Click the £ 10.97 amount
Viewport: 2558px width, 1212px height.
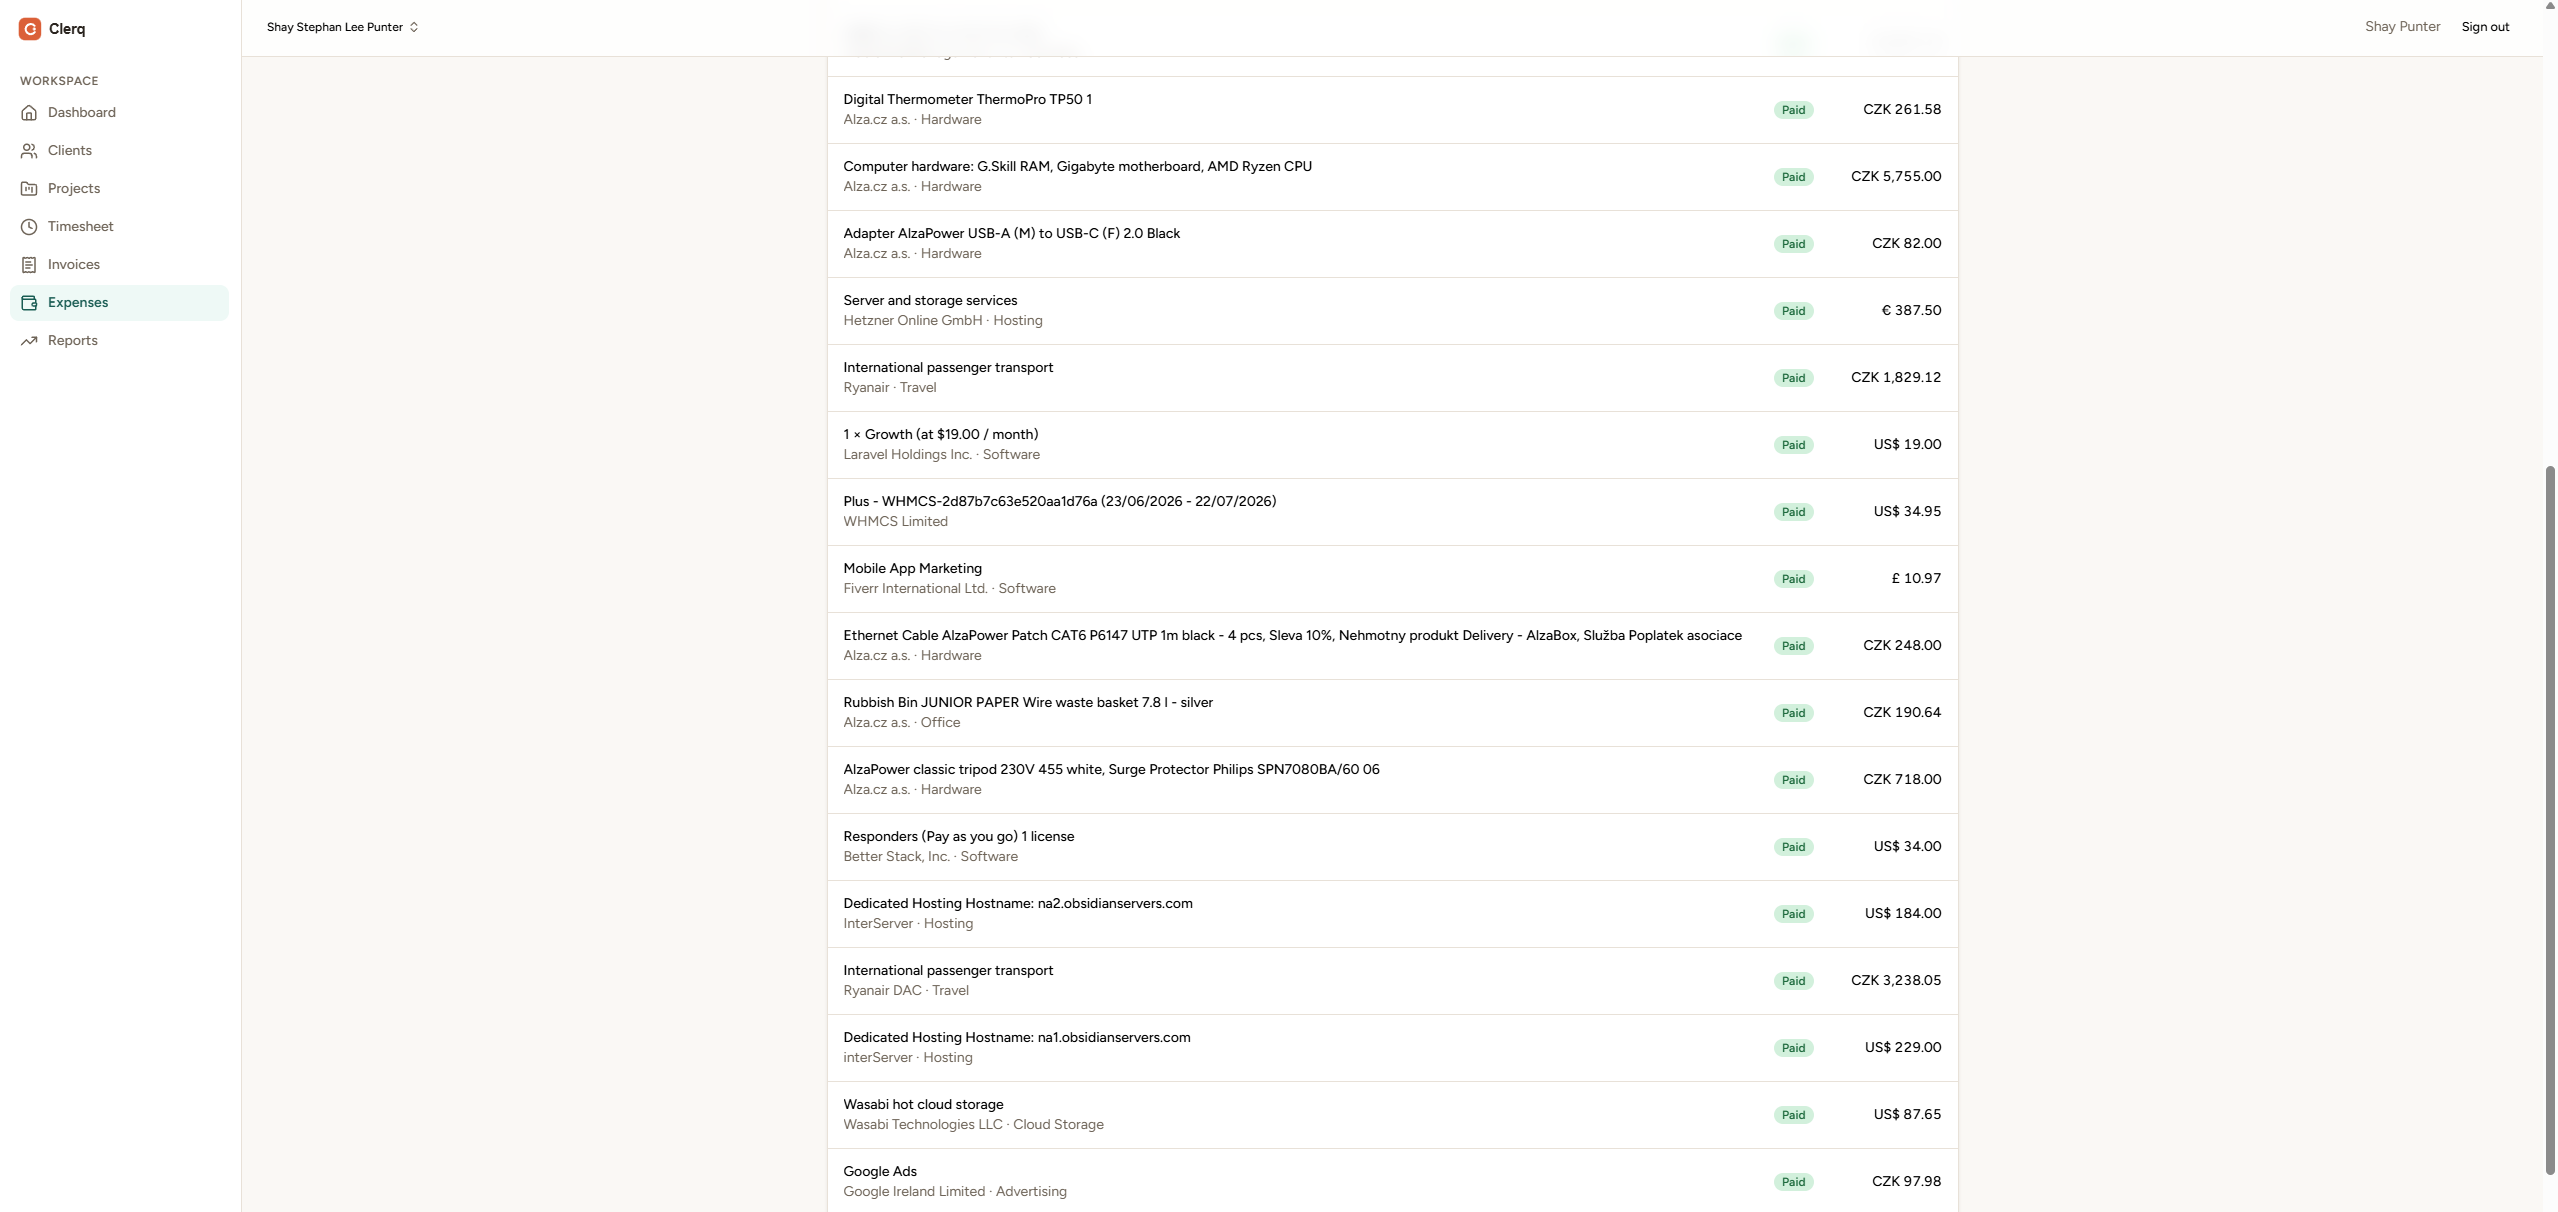tap(1916, 579)
